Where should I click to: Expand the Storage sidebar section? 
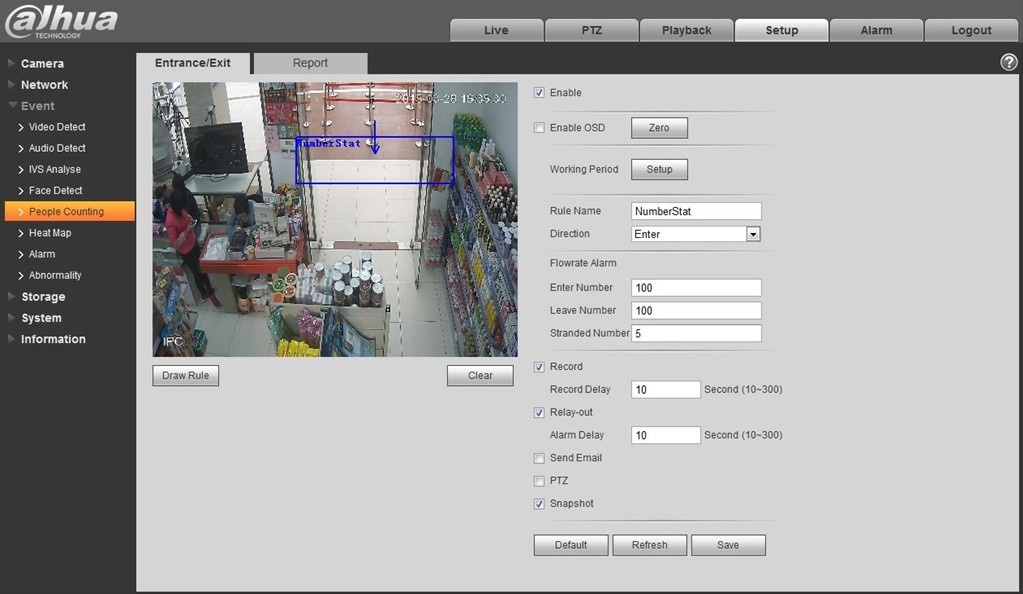(43, 297)
